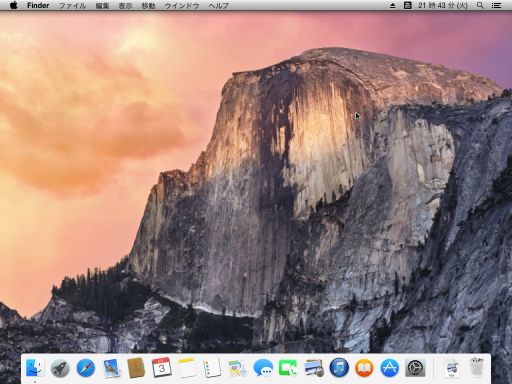Open the Contacts app in the Dock
Viewport: 512px width, 384px height.
(136, 368)
